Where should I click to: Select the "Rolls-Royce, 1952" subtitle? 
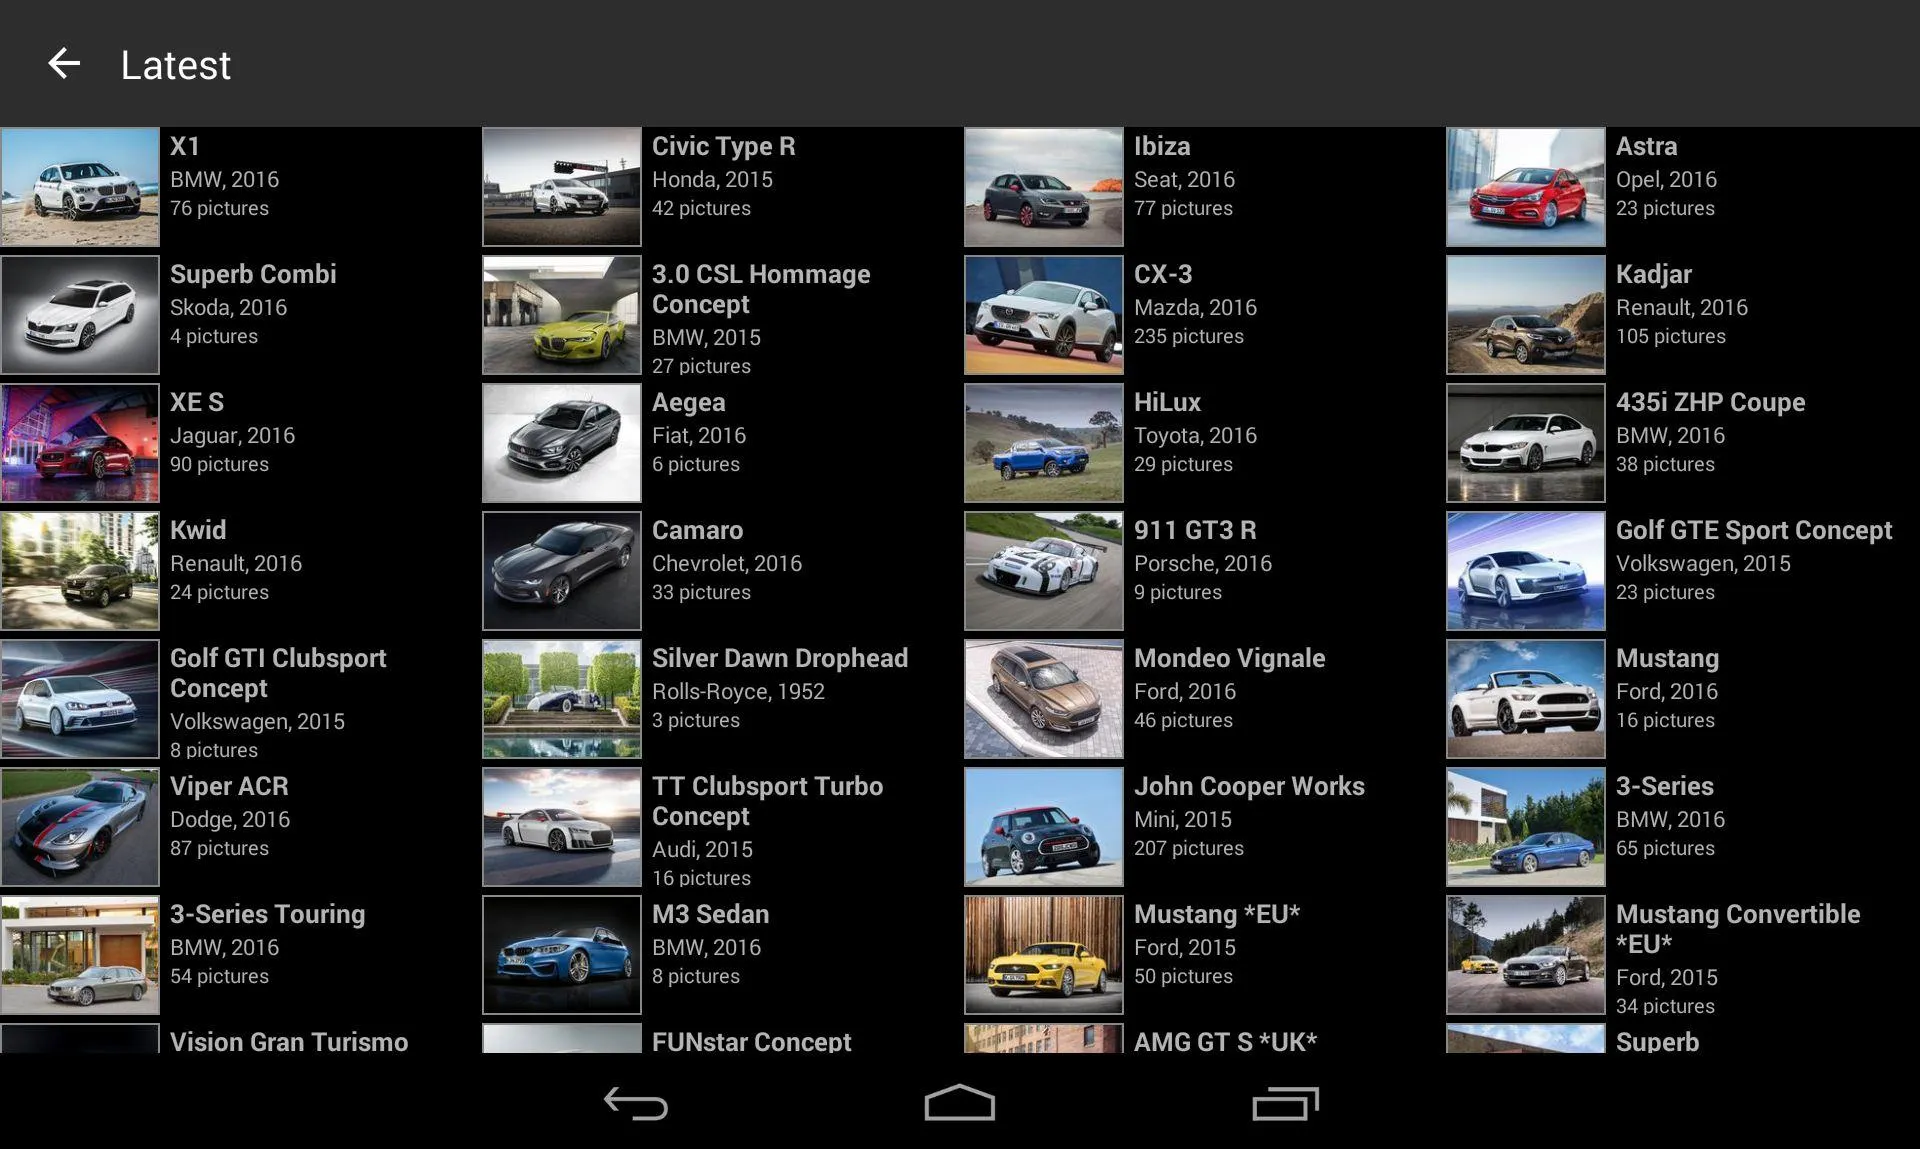[x=738, y=691]
